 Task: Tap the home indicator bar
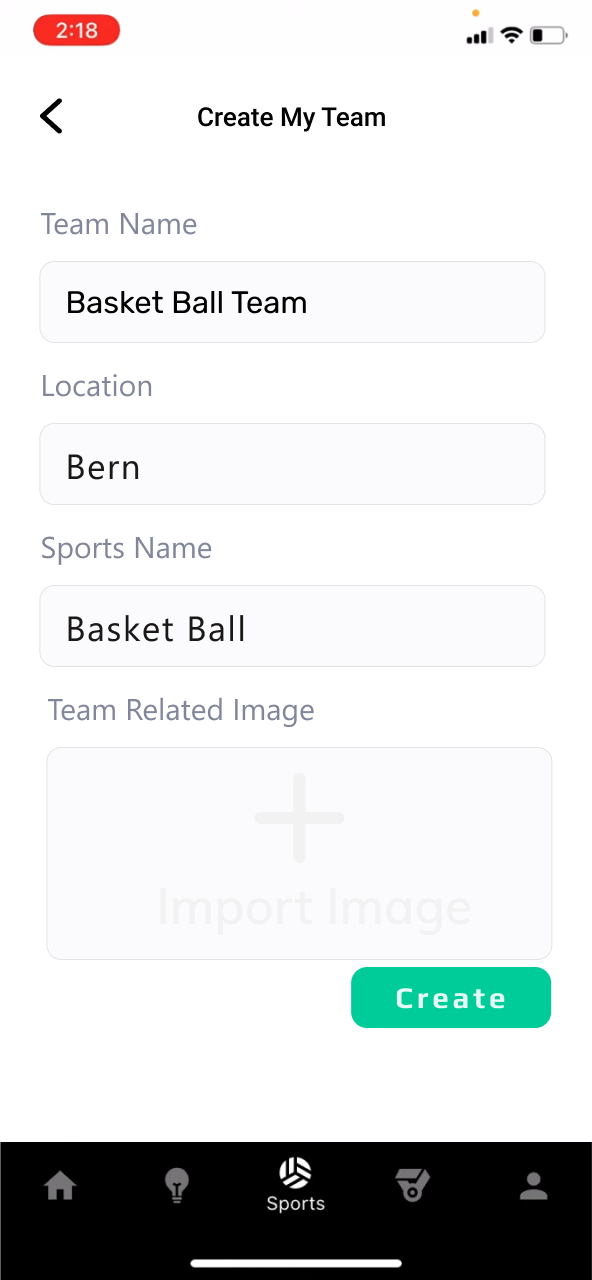point(296,1263)
